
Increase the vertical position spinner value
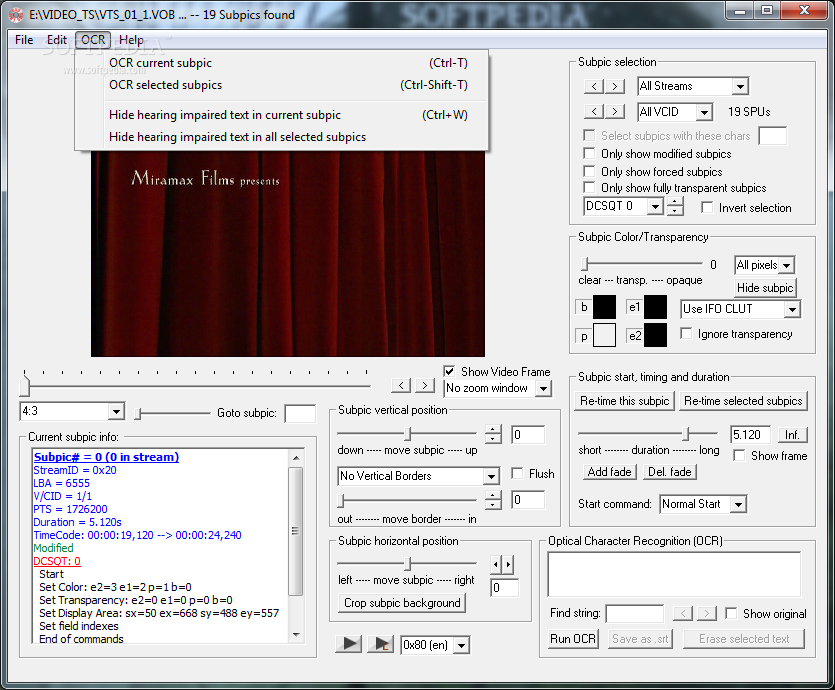coord(493,430)
